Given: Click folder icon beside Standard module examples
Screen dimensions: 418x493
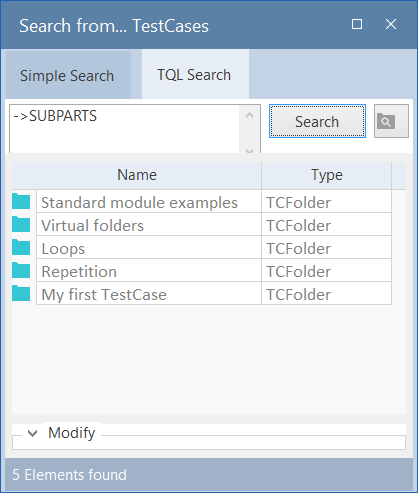Looking at the screenshot, I should coord(21,201).
